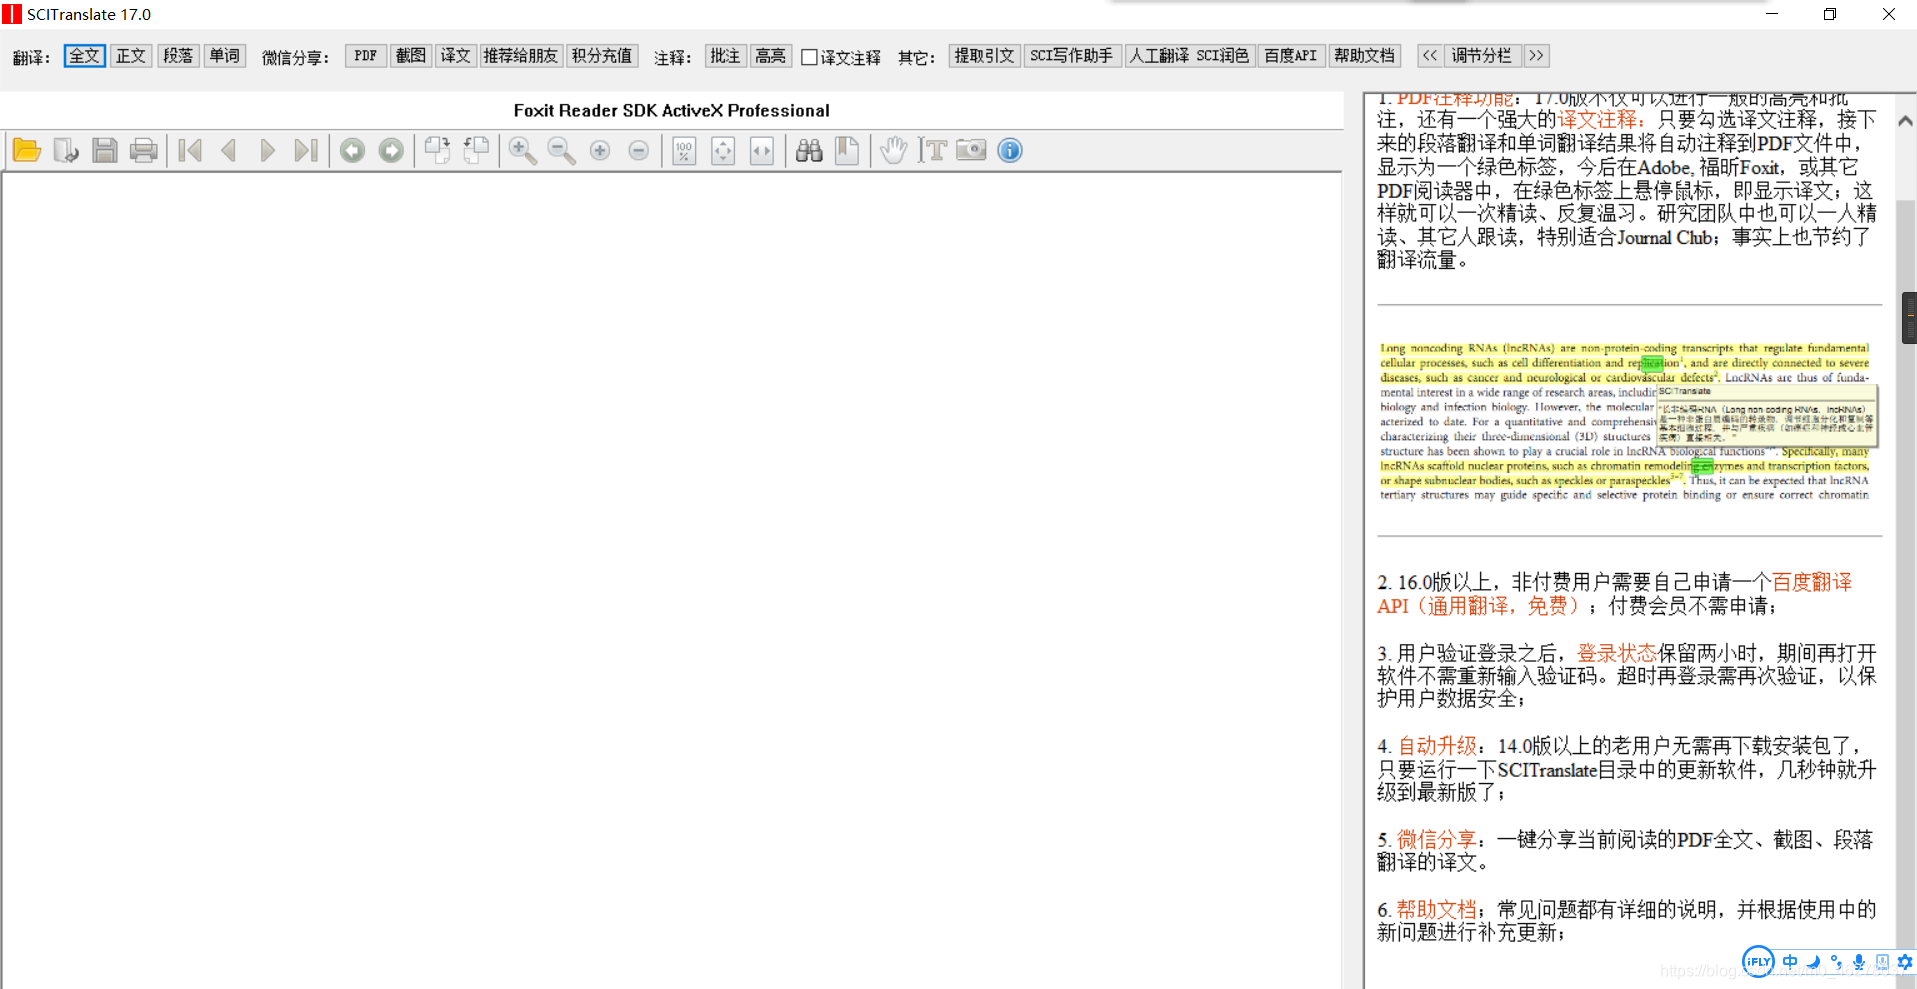Translate the full text with 全文
Screen dimensions: 1917x989
84,56
